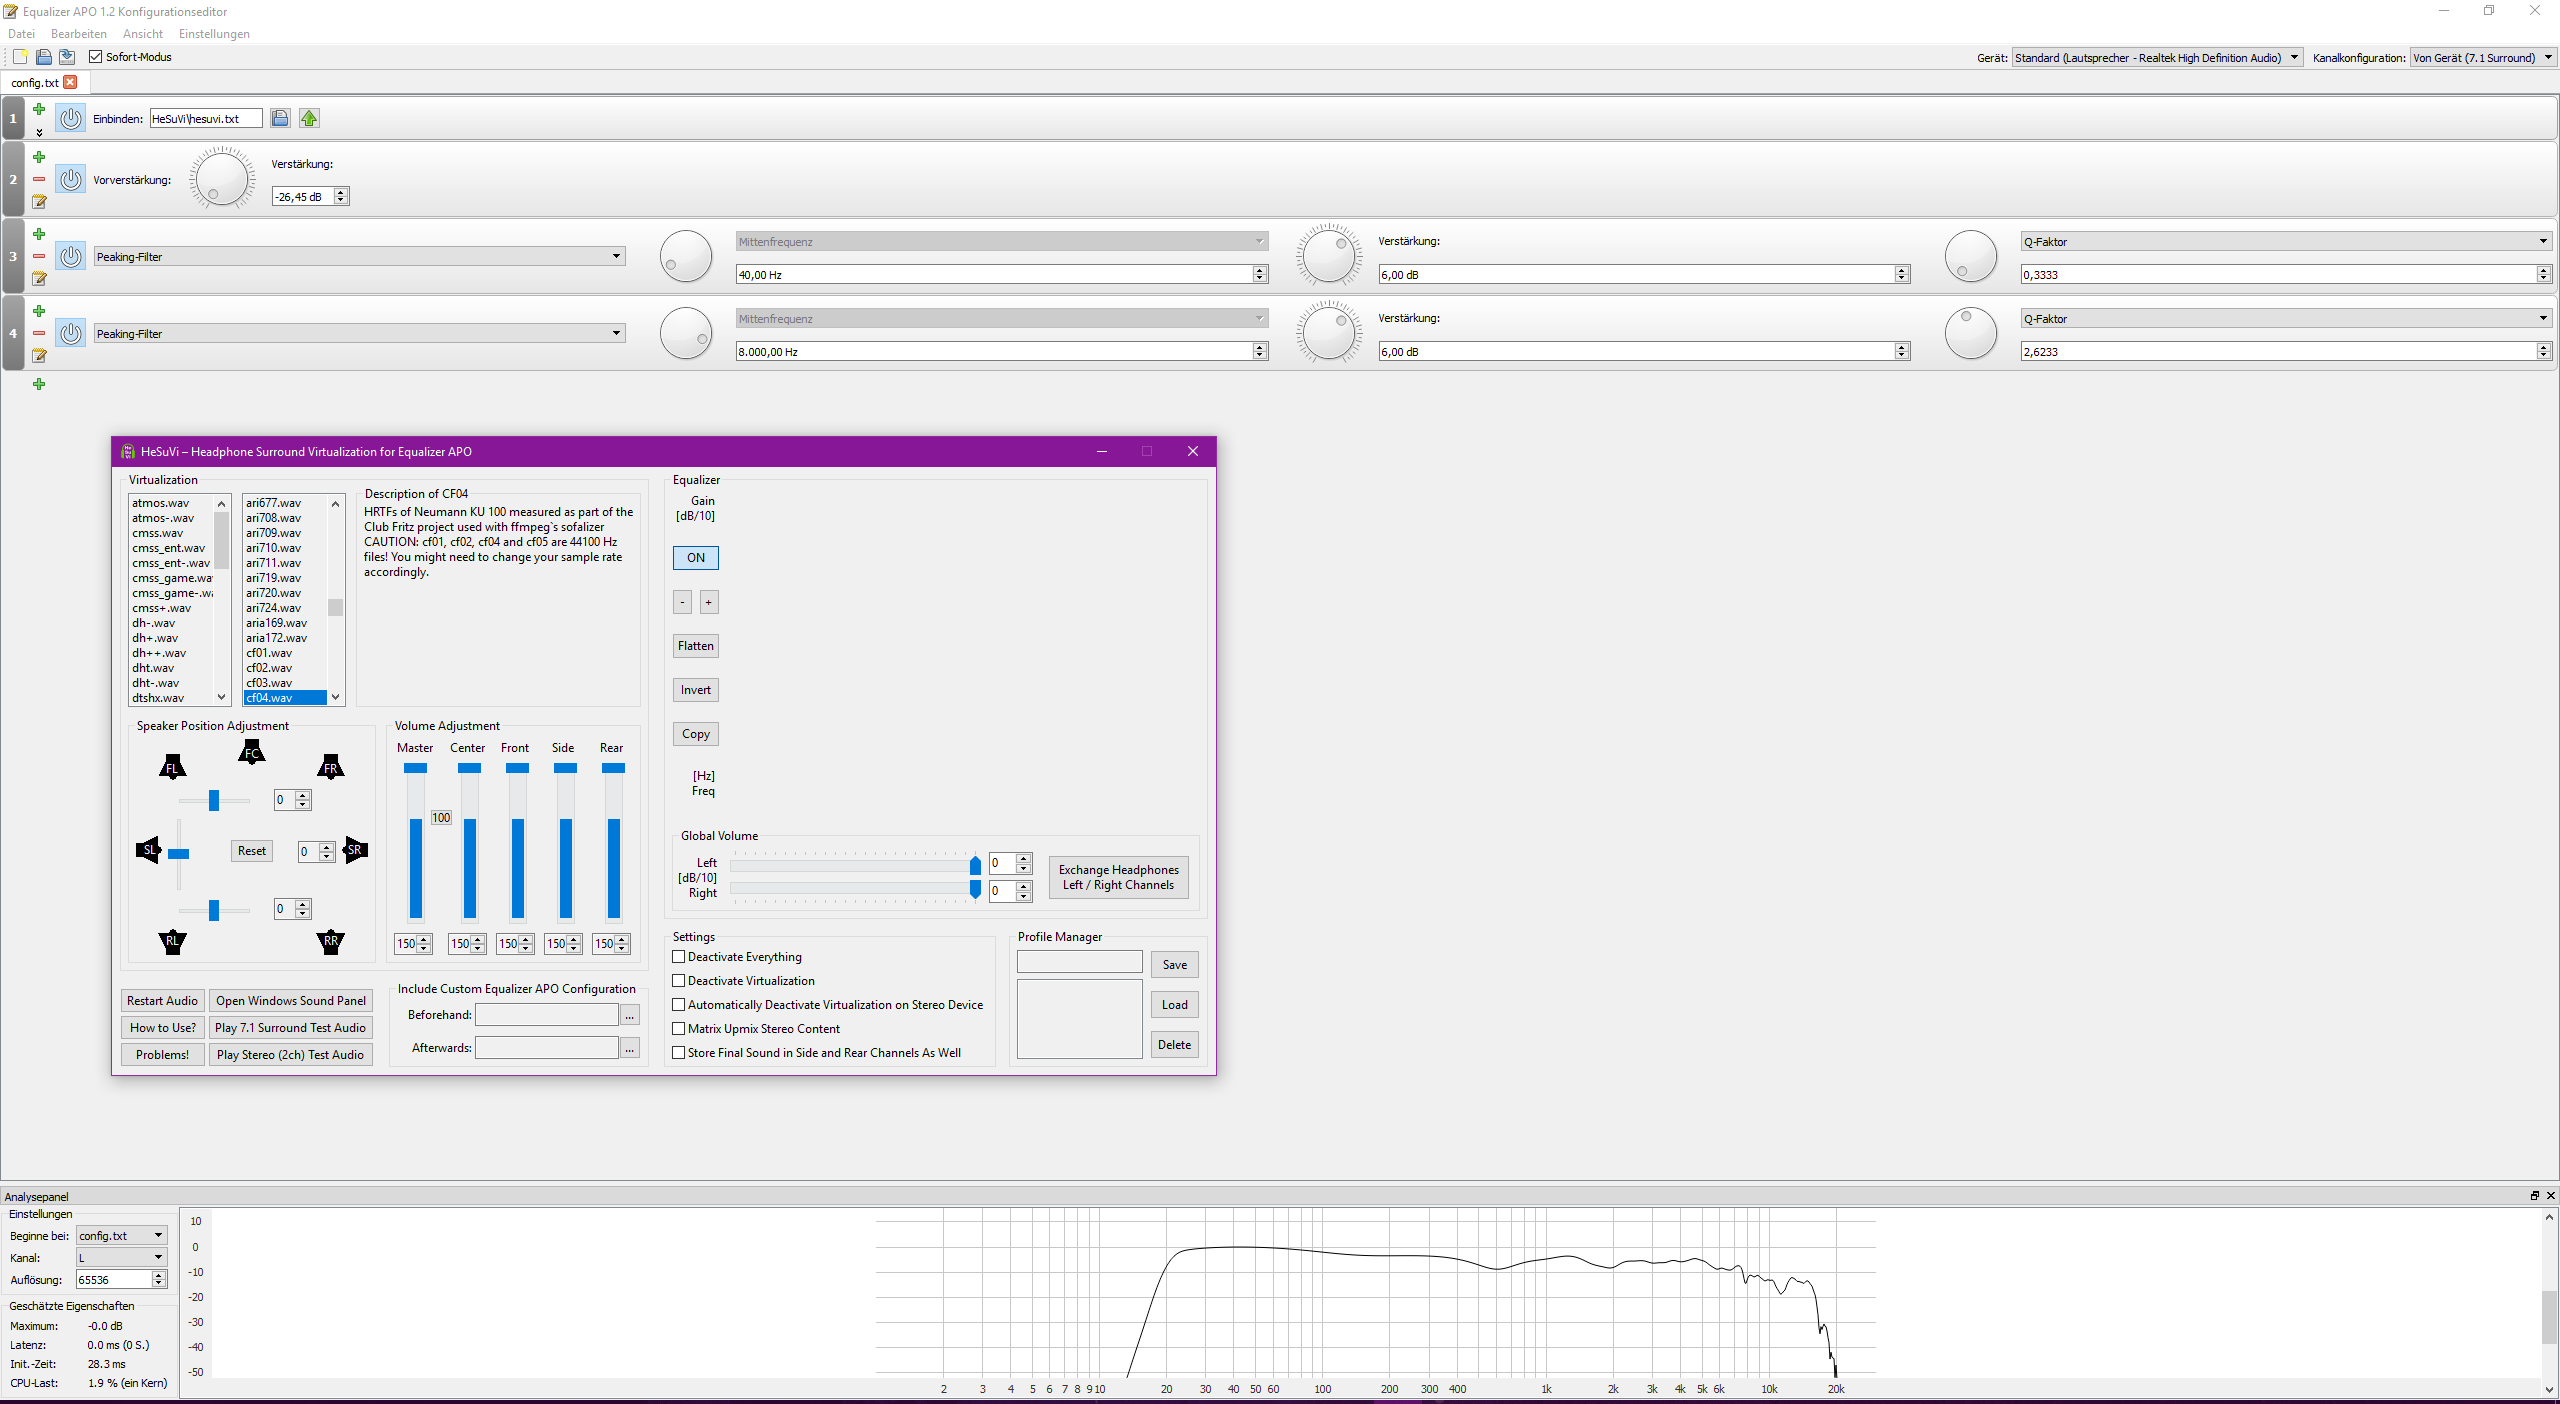Open the Kanal dropdown in Analysepanel

(x=121, y=1257)
